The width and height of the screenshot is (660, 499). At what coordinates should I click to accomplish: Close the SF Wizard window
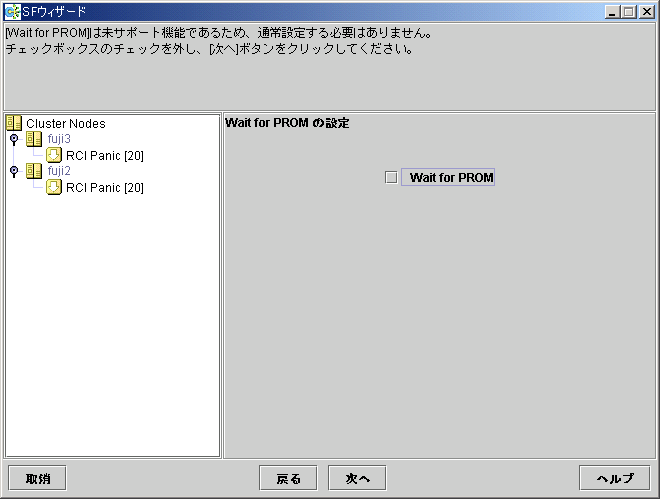click(646, 12)
